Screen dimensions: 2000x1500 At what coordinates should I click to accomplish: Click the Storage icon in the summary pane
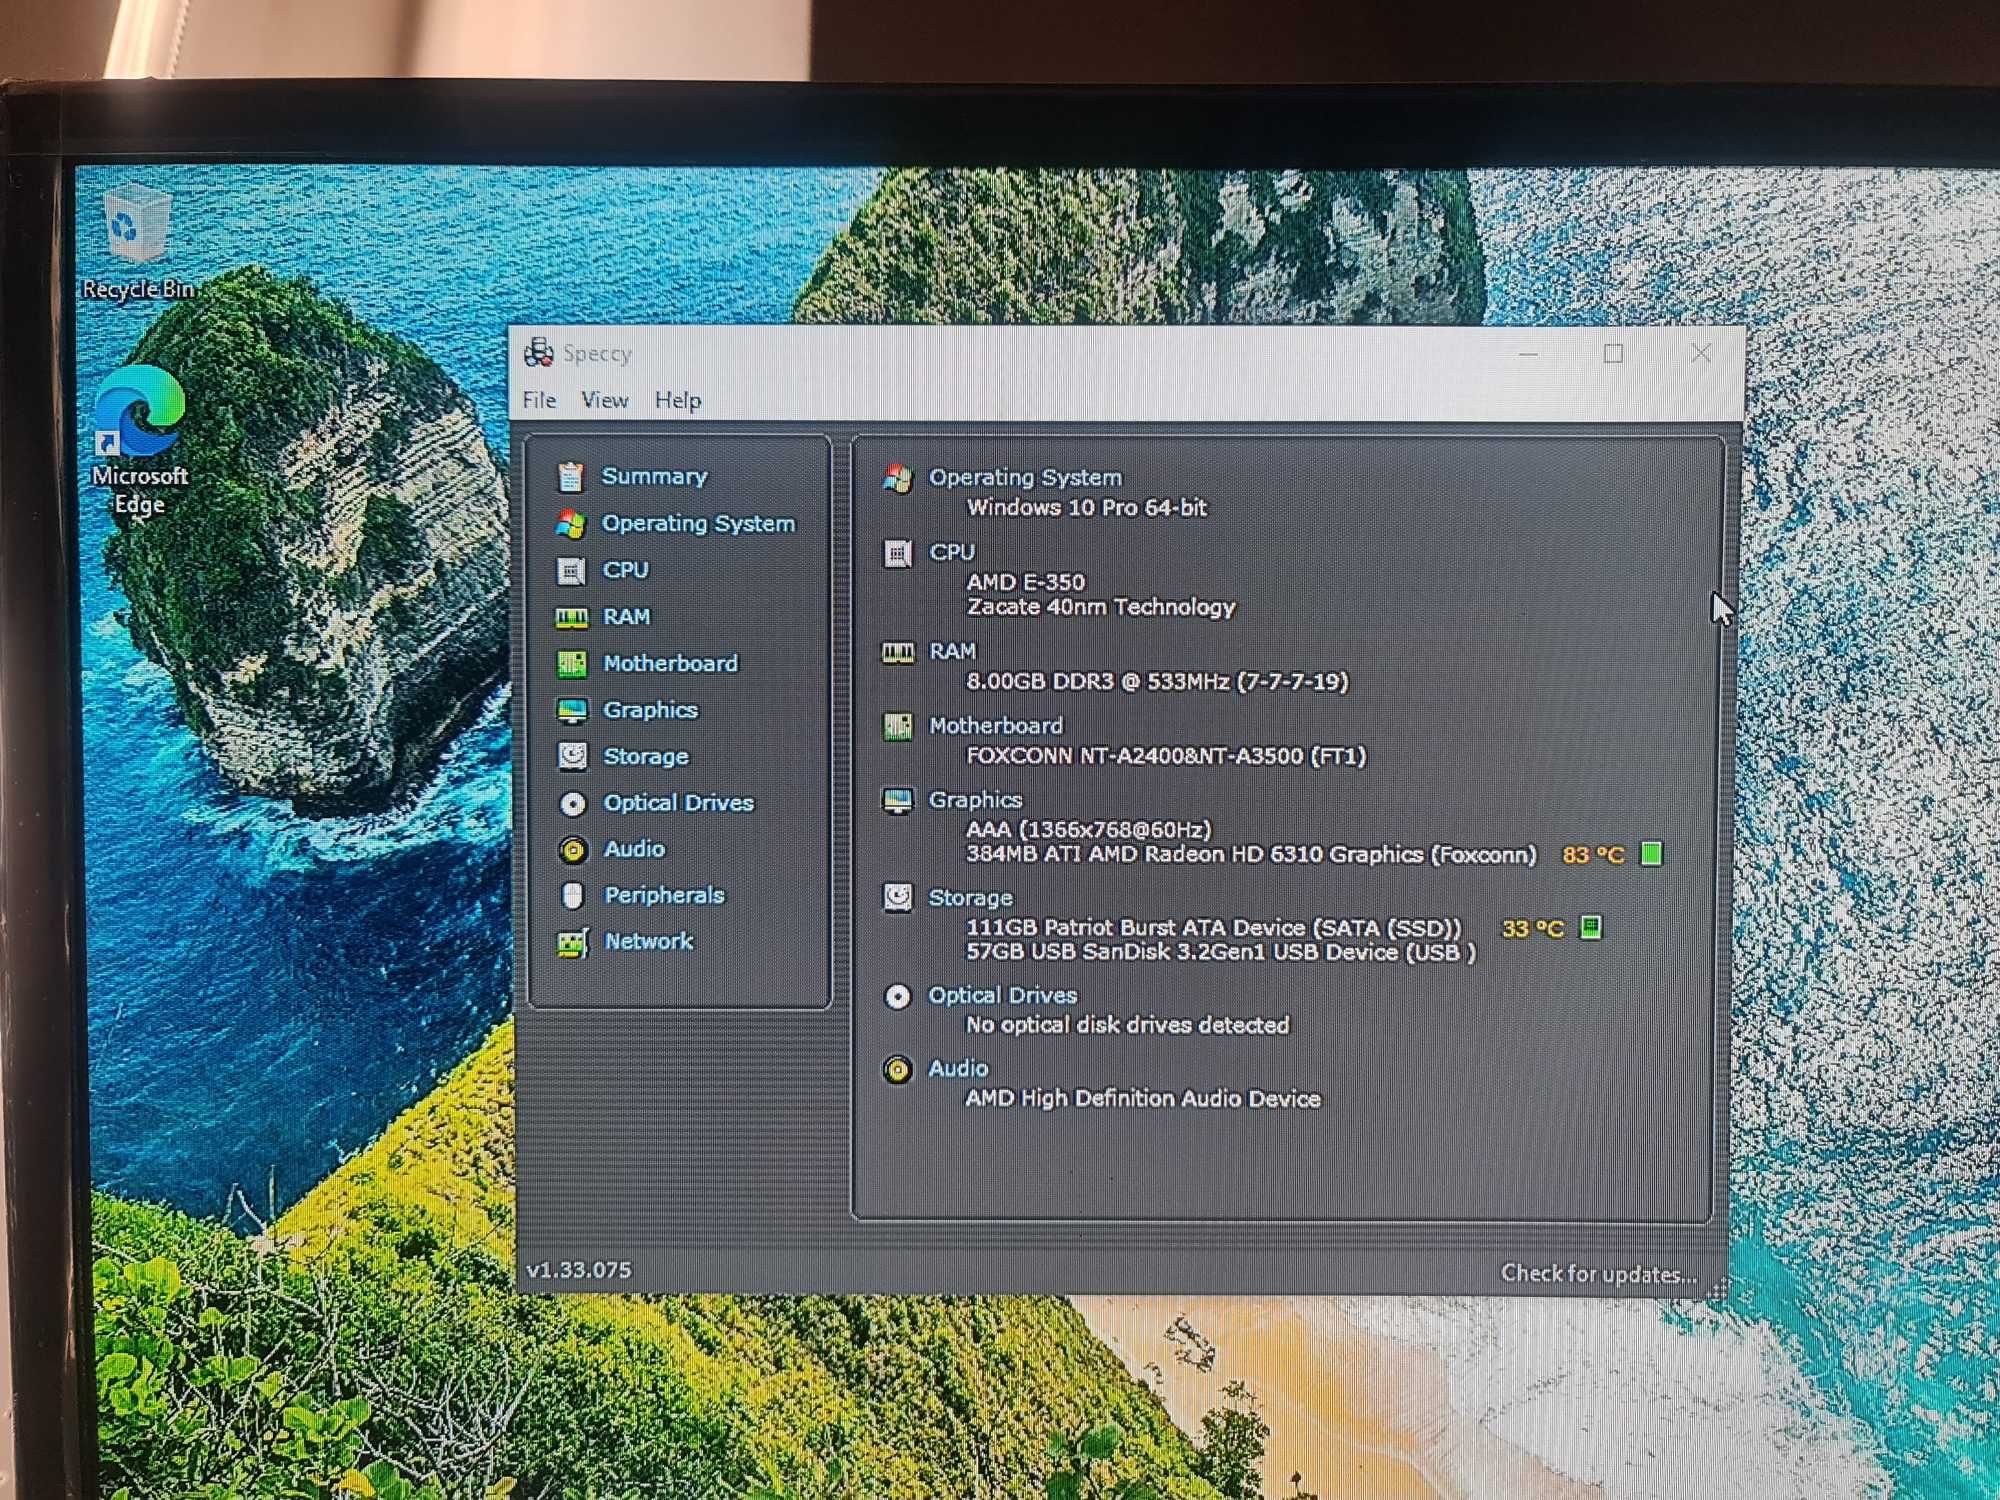coord(897,897)
